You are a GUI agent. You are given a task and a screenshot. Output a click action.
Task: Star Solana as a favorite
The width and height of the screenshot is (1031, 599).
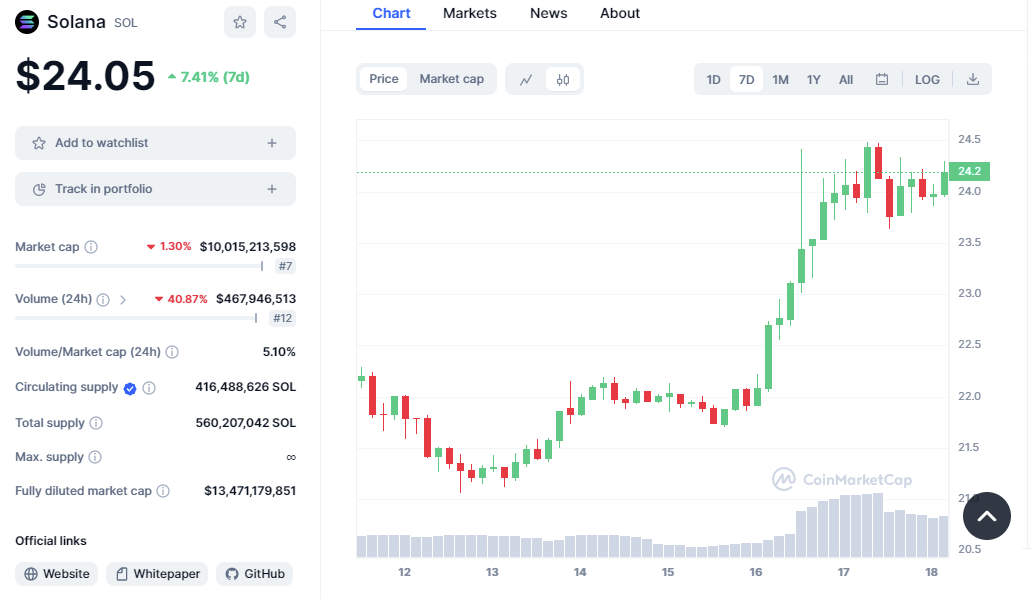pyautogui.click(x=240, y=22)
